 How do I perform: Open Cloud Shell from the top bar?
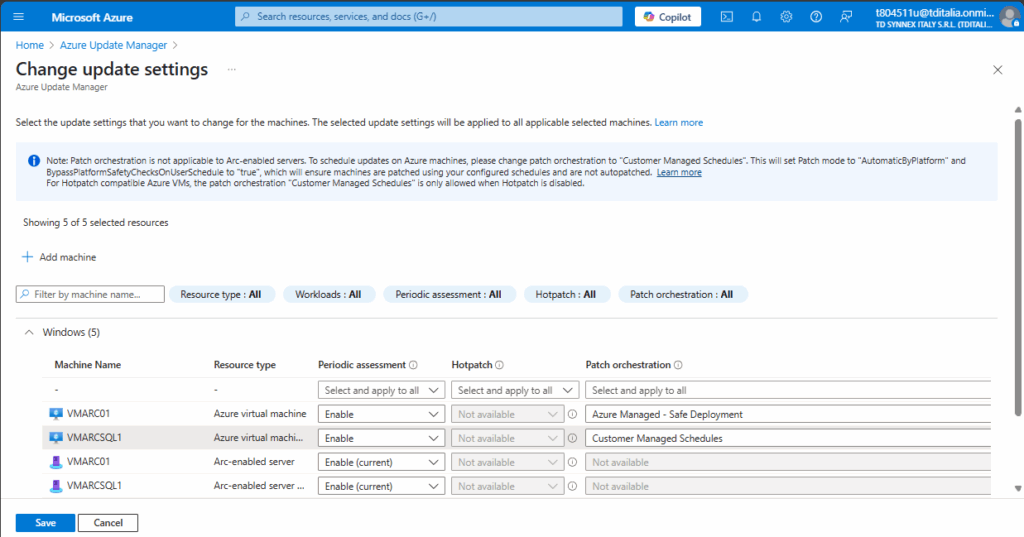[727, 17]
